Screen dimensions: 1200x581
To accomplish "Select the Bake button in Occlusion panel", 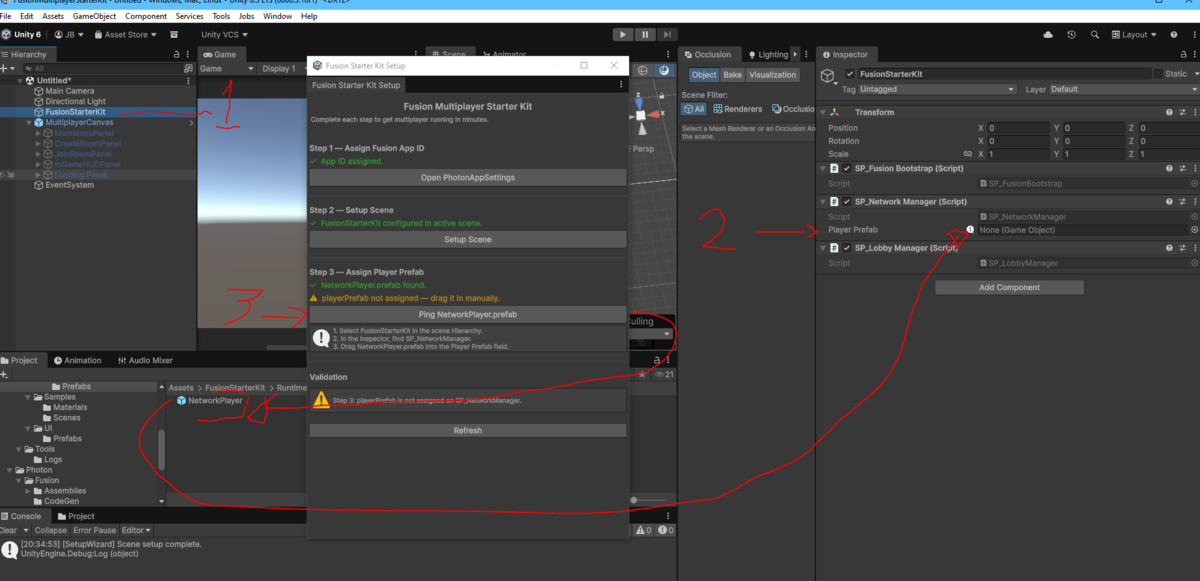I will (733, 75).
